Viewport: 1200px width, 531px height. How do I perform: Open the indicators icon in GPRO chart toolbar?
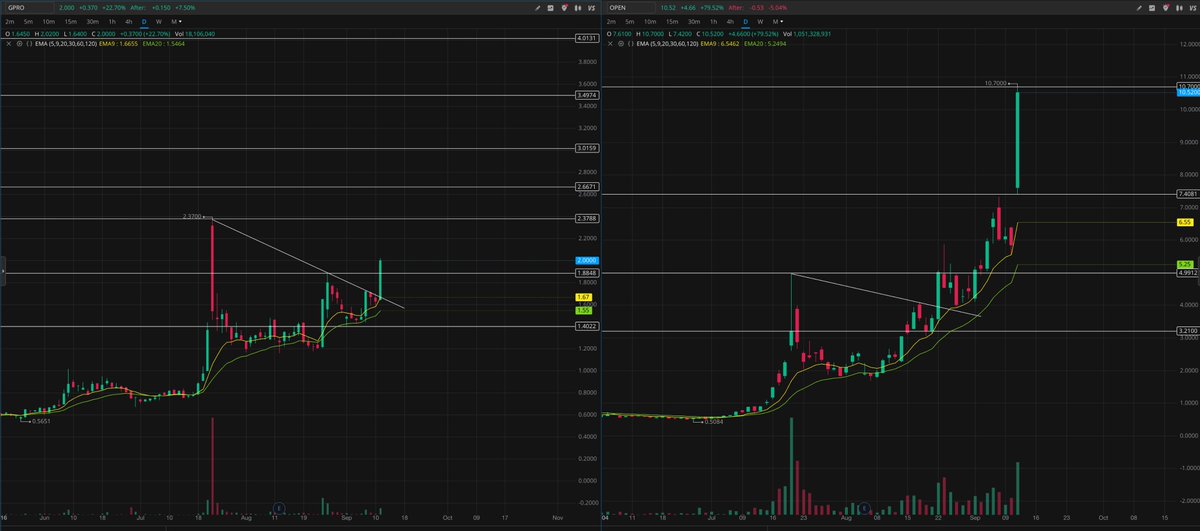pyautogui.click(x=550, y=8)
